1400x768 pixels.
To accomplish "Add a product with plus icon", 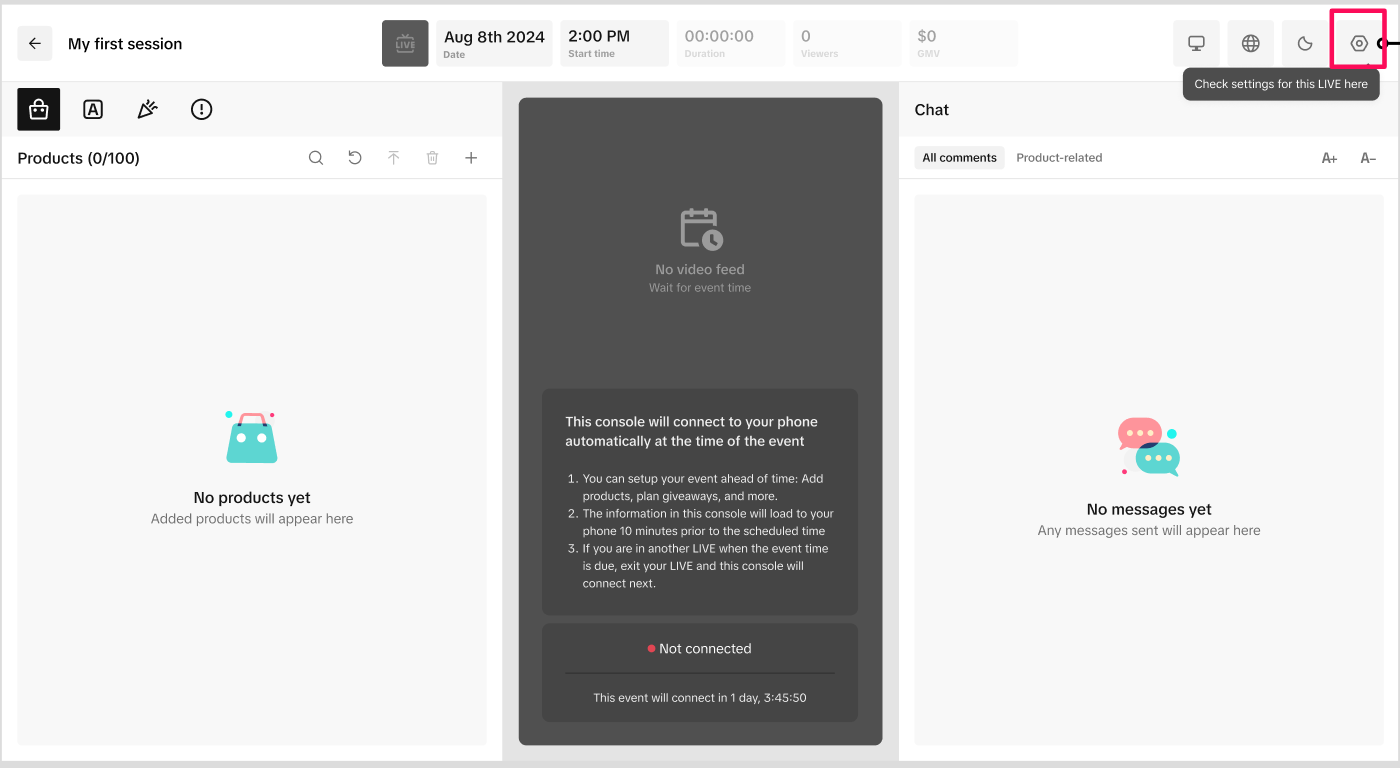I will coord(471,158).
